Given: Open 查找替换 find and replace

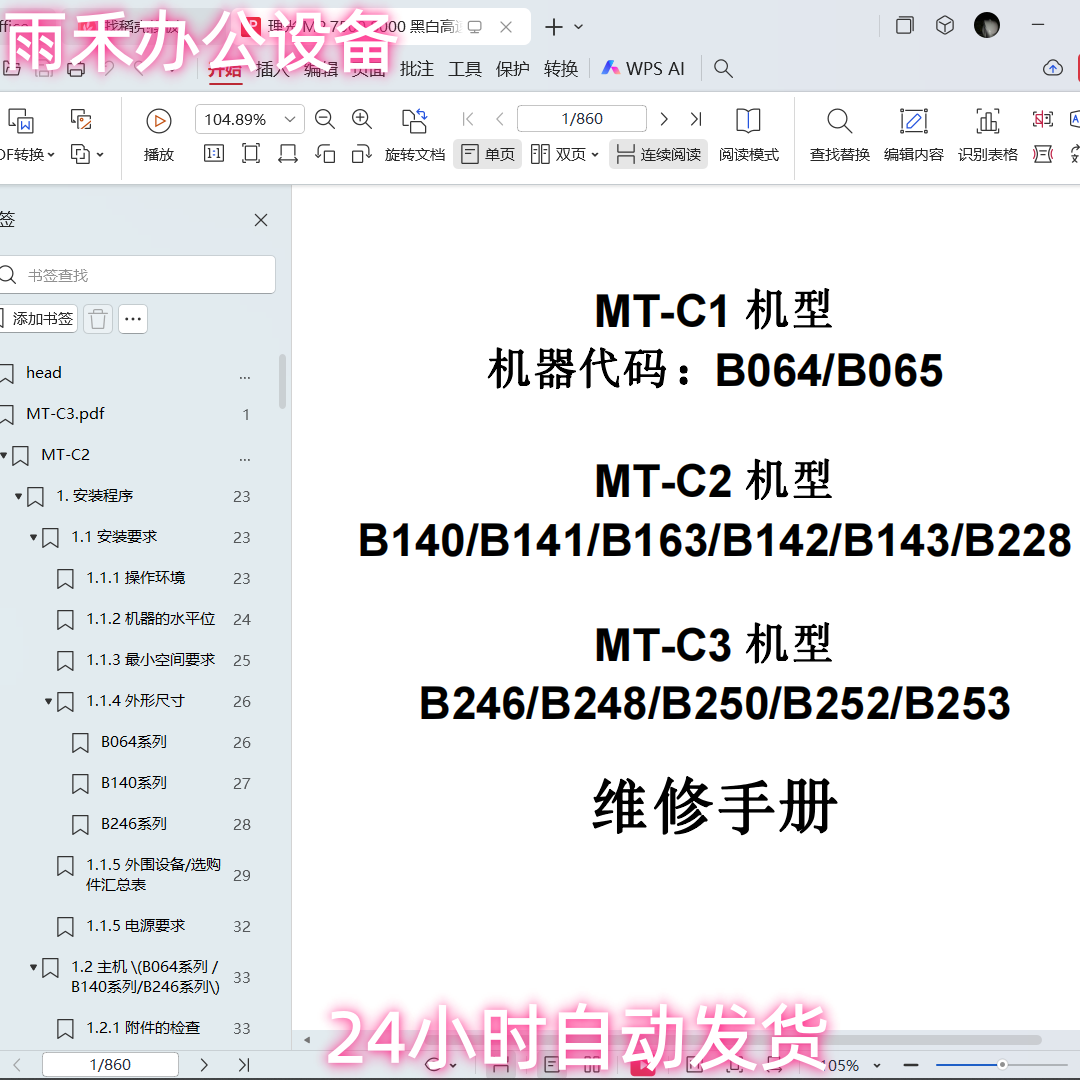Looking at the screenshot, I should pyautogui.click(x=840, y=135).
